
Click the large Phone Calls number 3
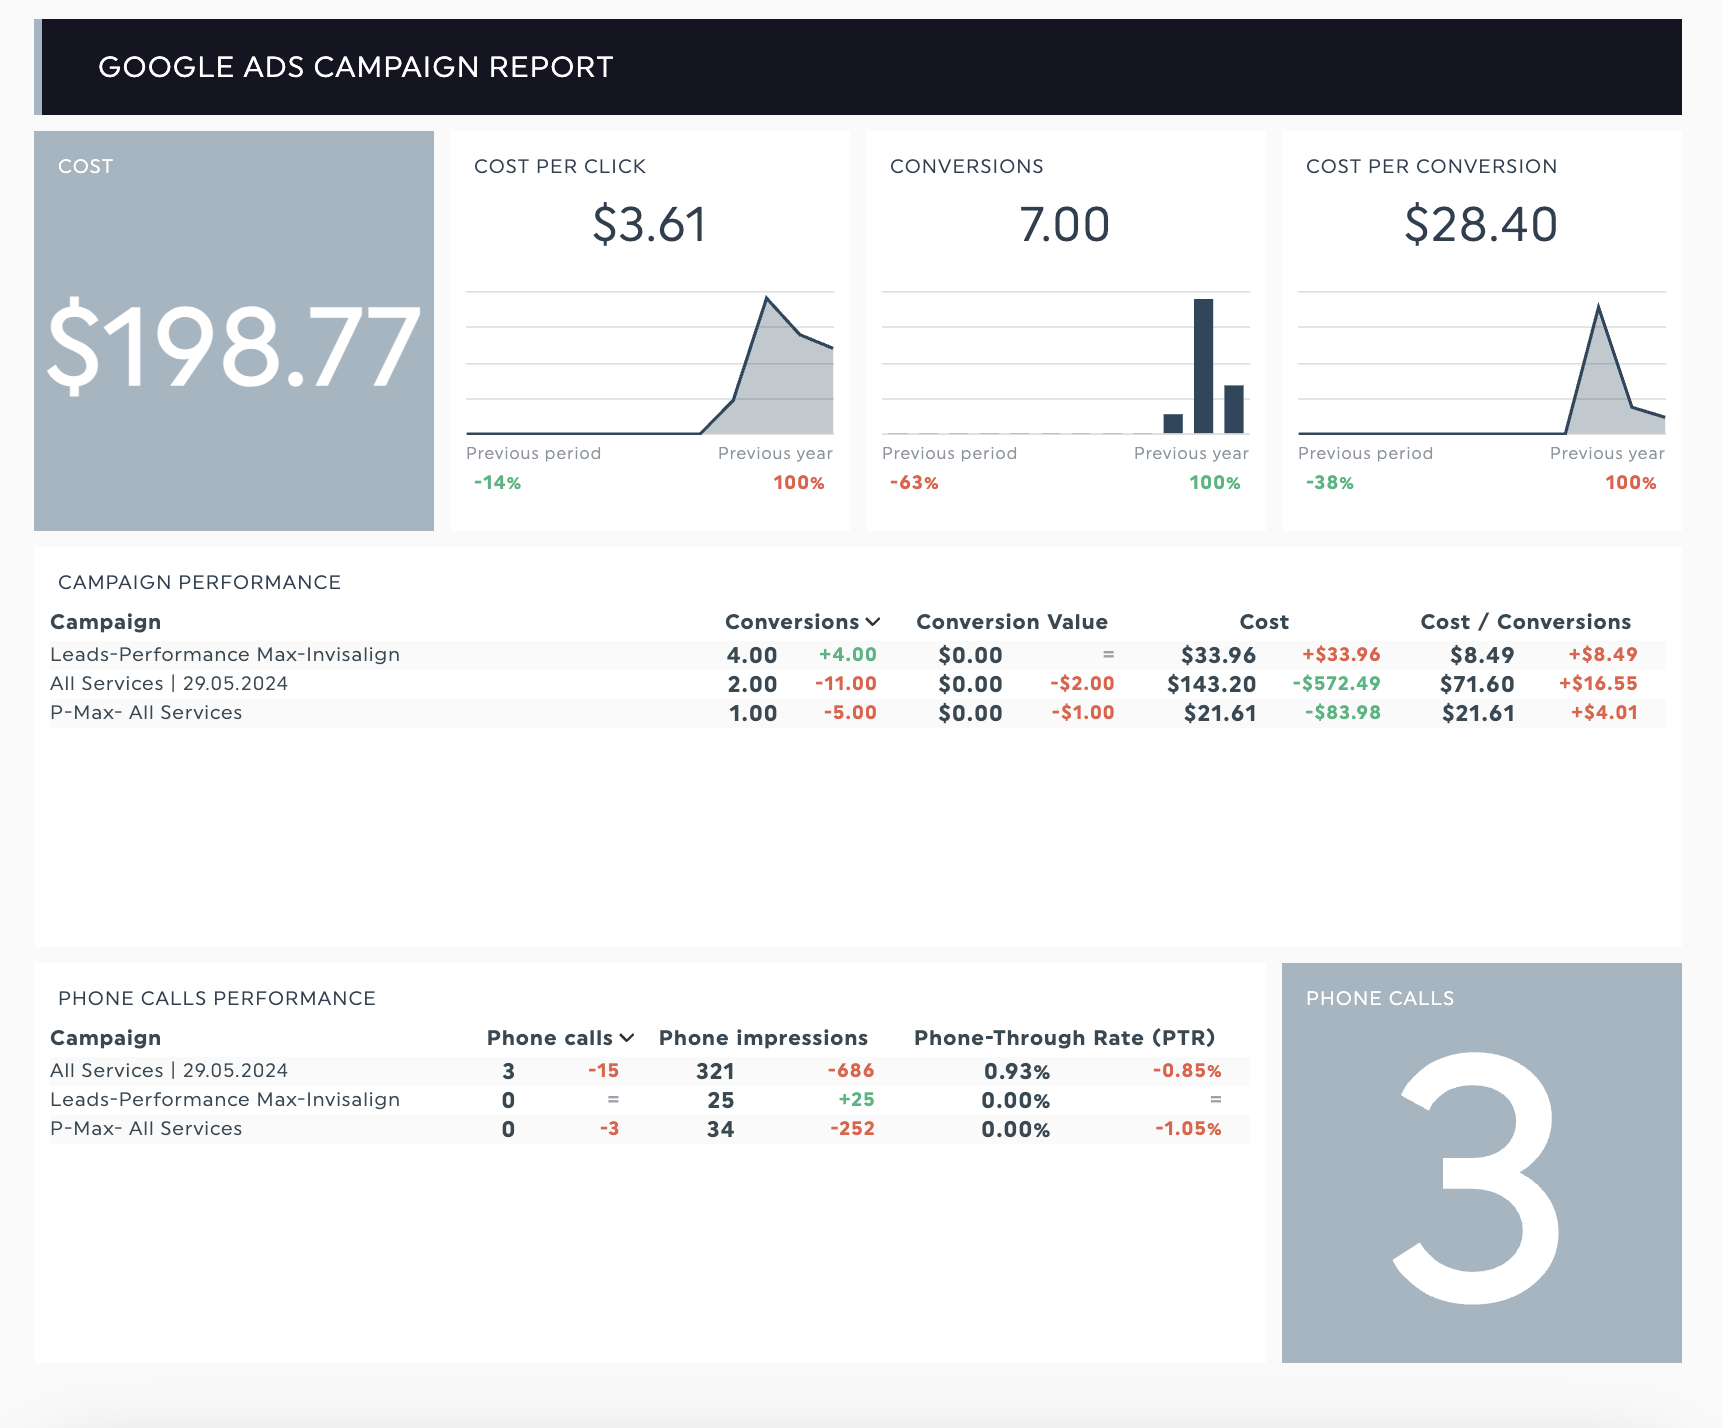tap(1477, 1178)
